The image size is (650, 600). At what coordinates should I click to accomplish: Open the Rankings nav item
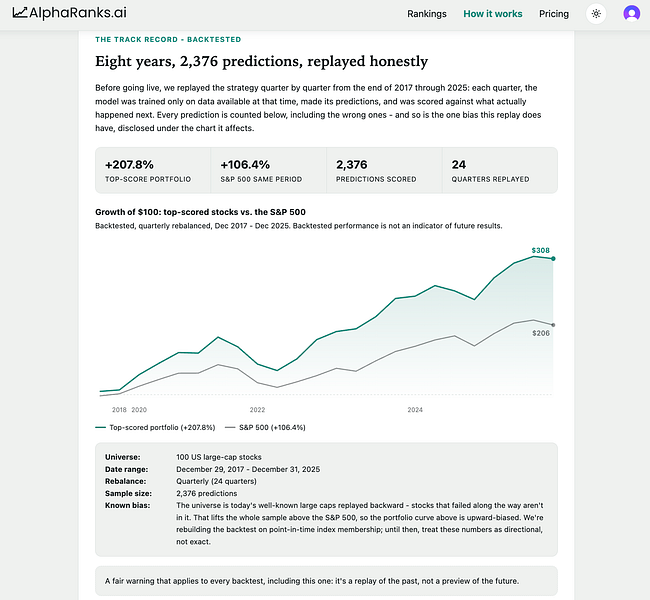click(427, 14)
